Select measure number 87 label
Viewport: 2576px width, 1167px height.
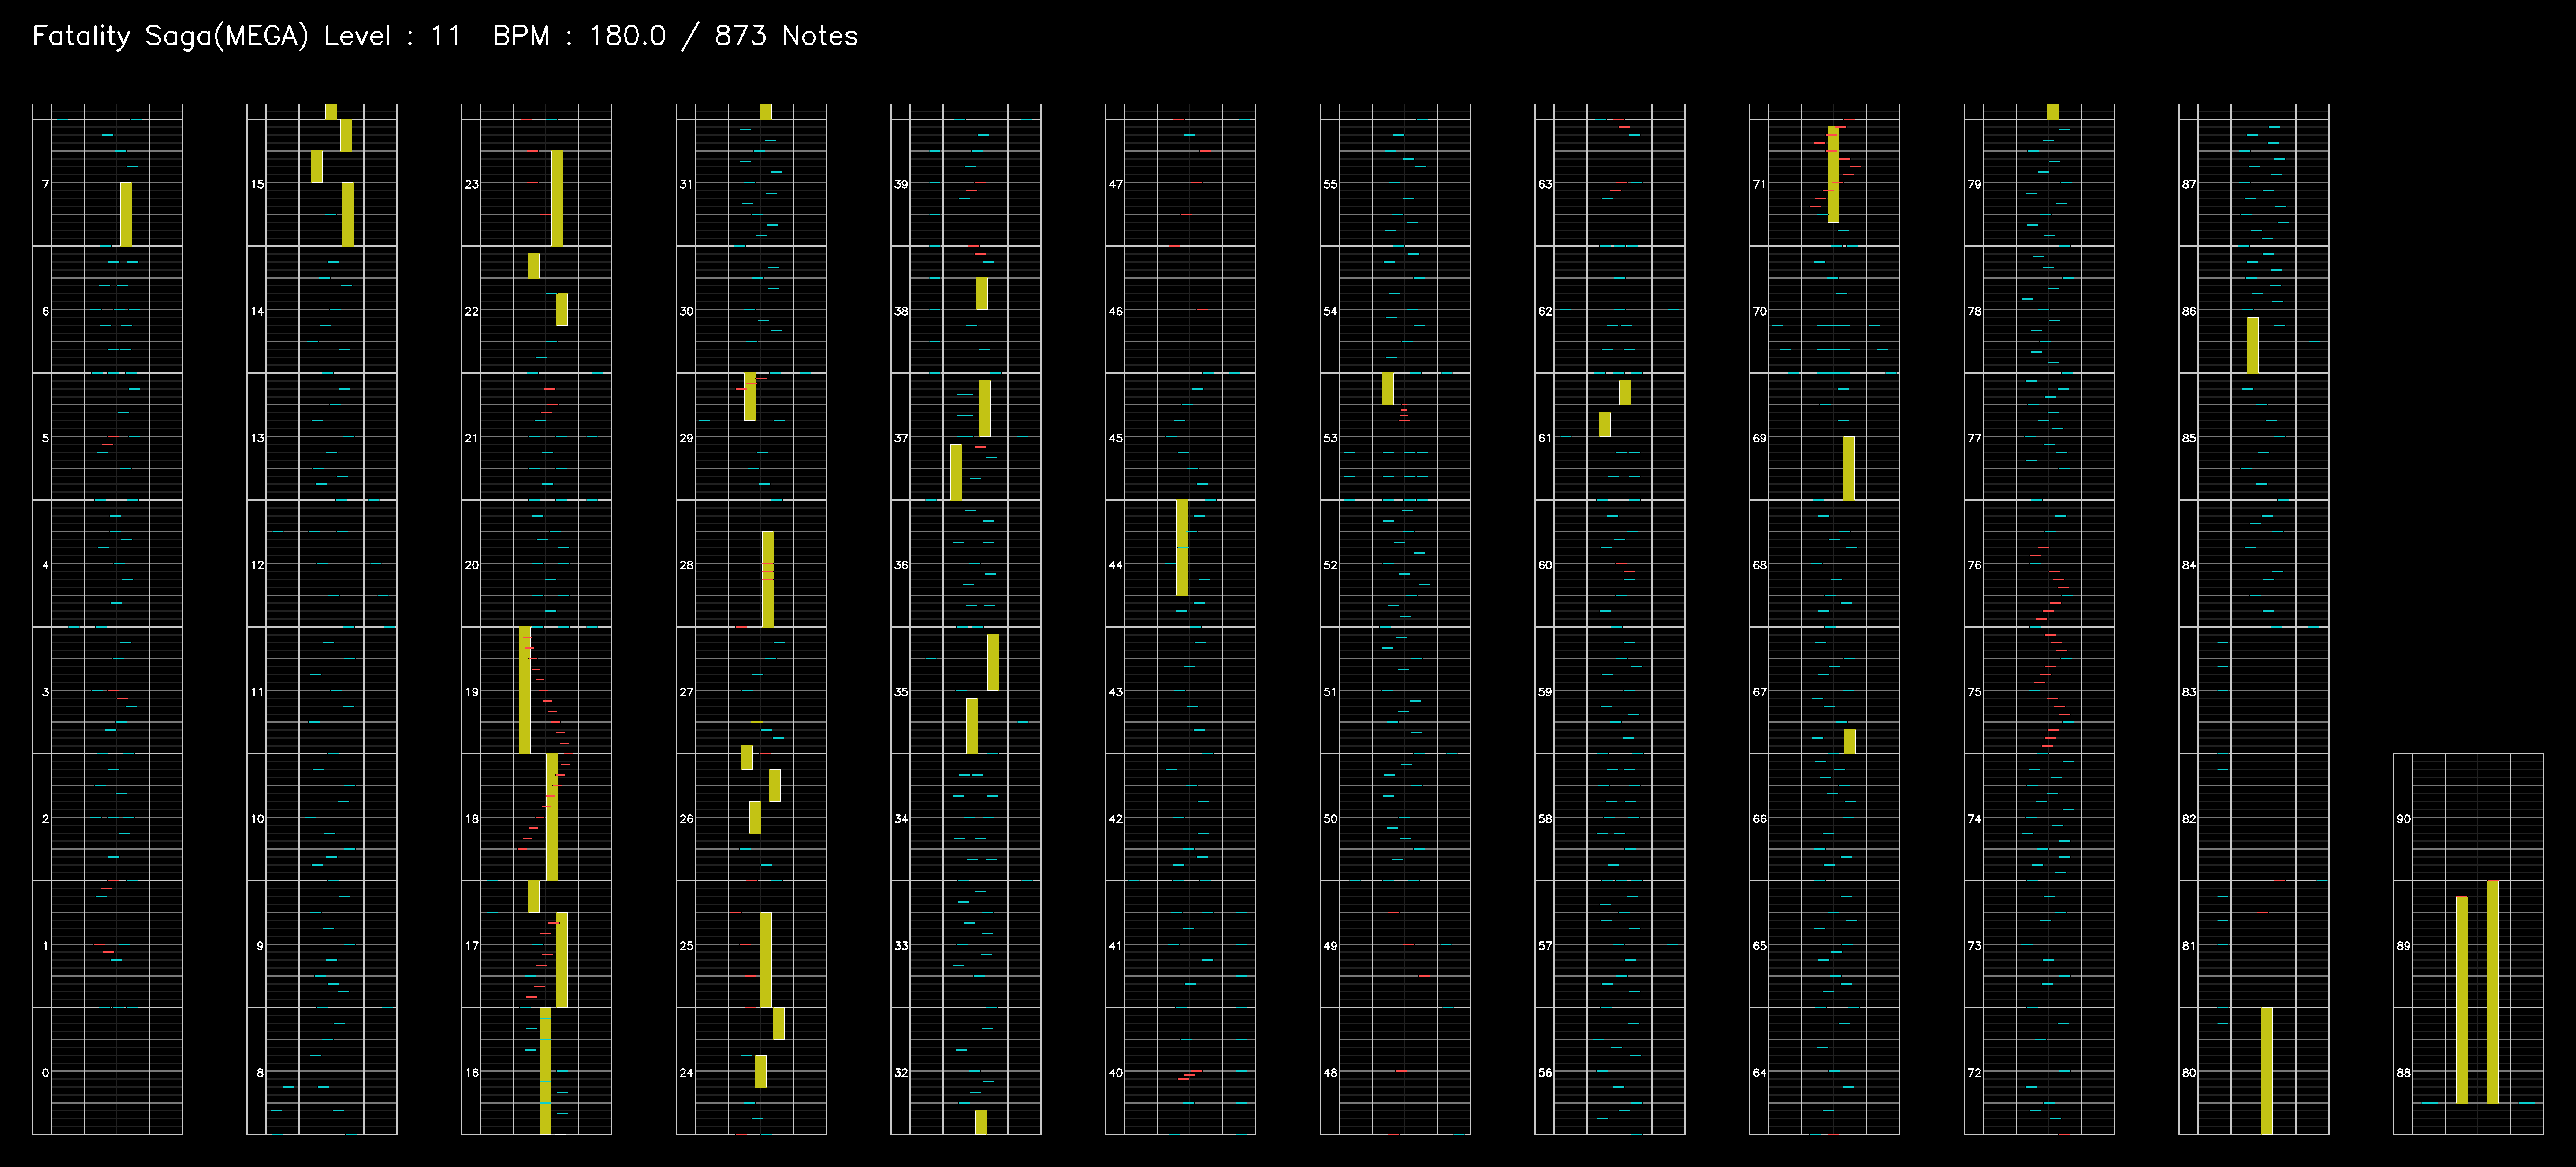pos(2190,184)
